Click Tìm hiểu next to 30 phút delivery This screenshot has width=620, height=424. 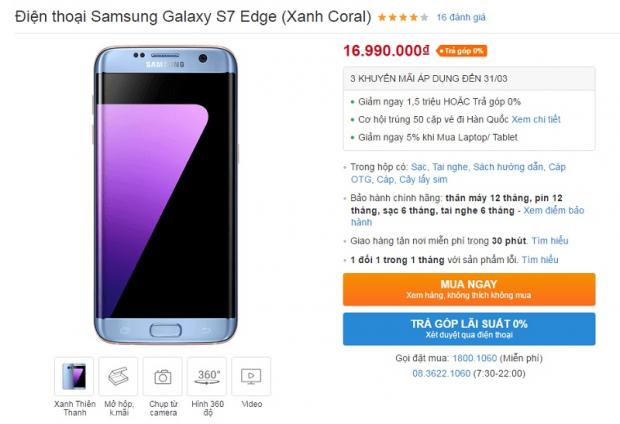tap(551, 241)
